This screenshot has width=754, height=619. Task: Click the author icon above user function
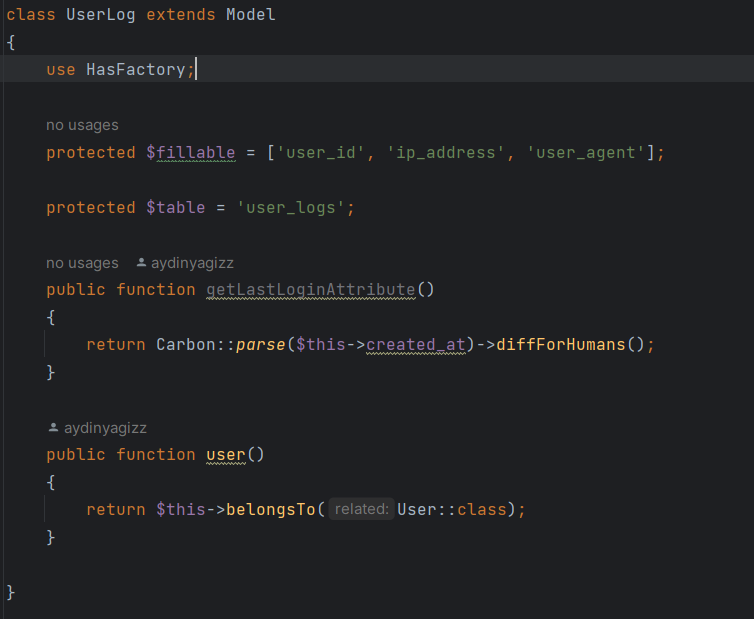[x=53, y=428]
